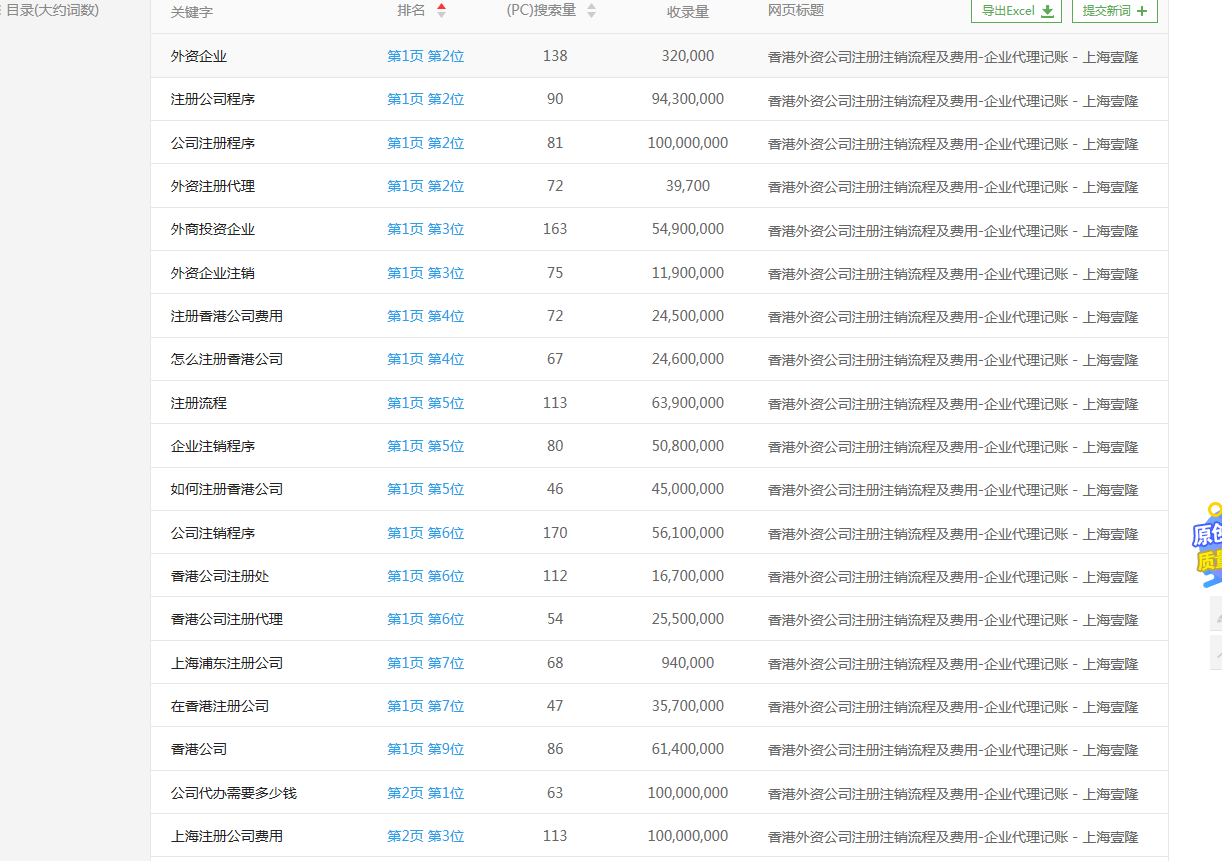Viewport: 1222px width, 861px height.
Task: Click 第2页 第1位 for 公司代办需要多少钱
Action: 425,792
